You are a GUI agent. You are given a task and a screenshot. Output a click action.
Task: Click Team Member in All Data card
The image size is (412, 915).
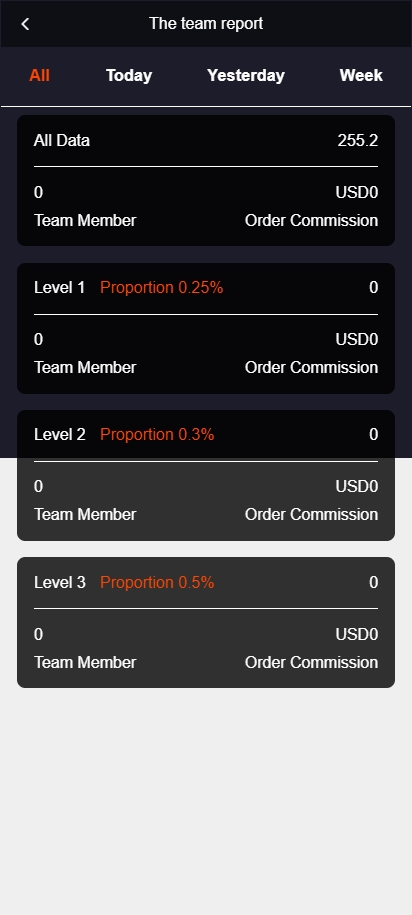85,221
